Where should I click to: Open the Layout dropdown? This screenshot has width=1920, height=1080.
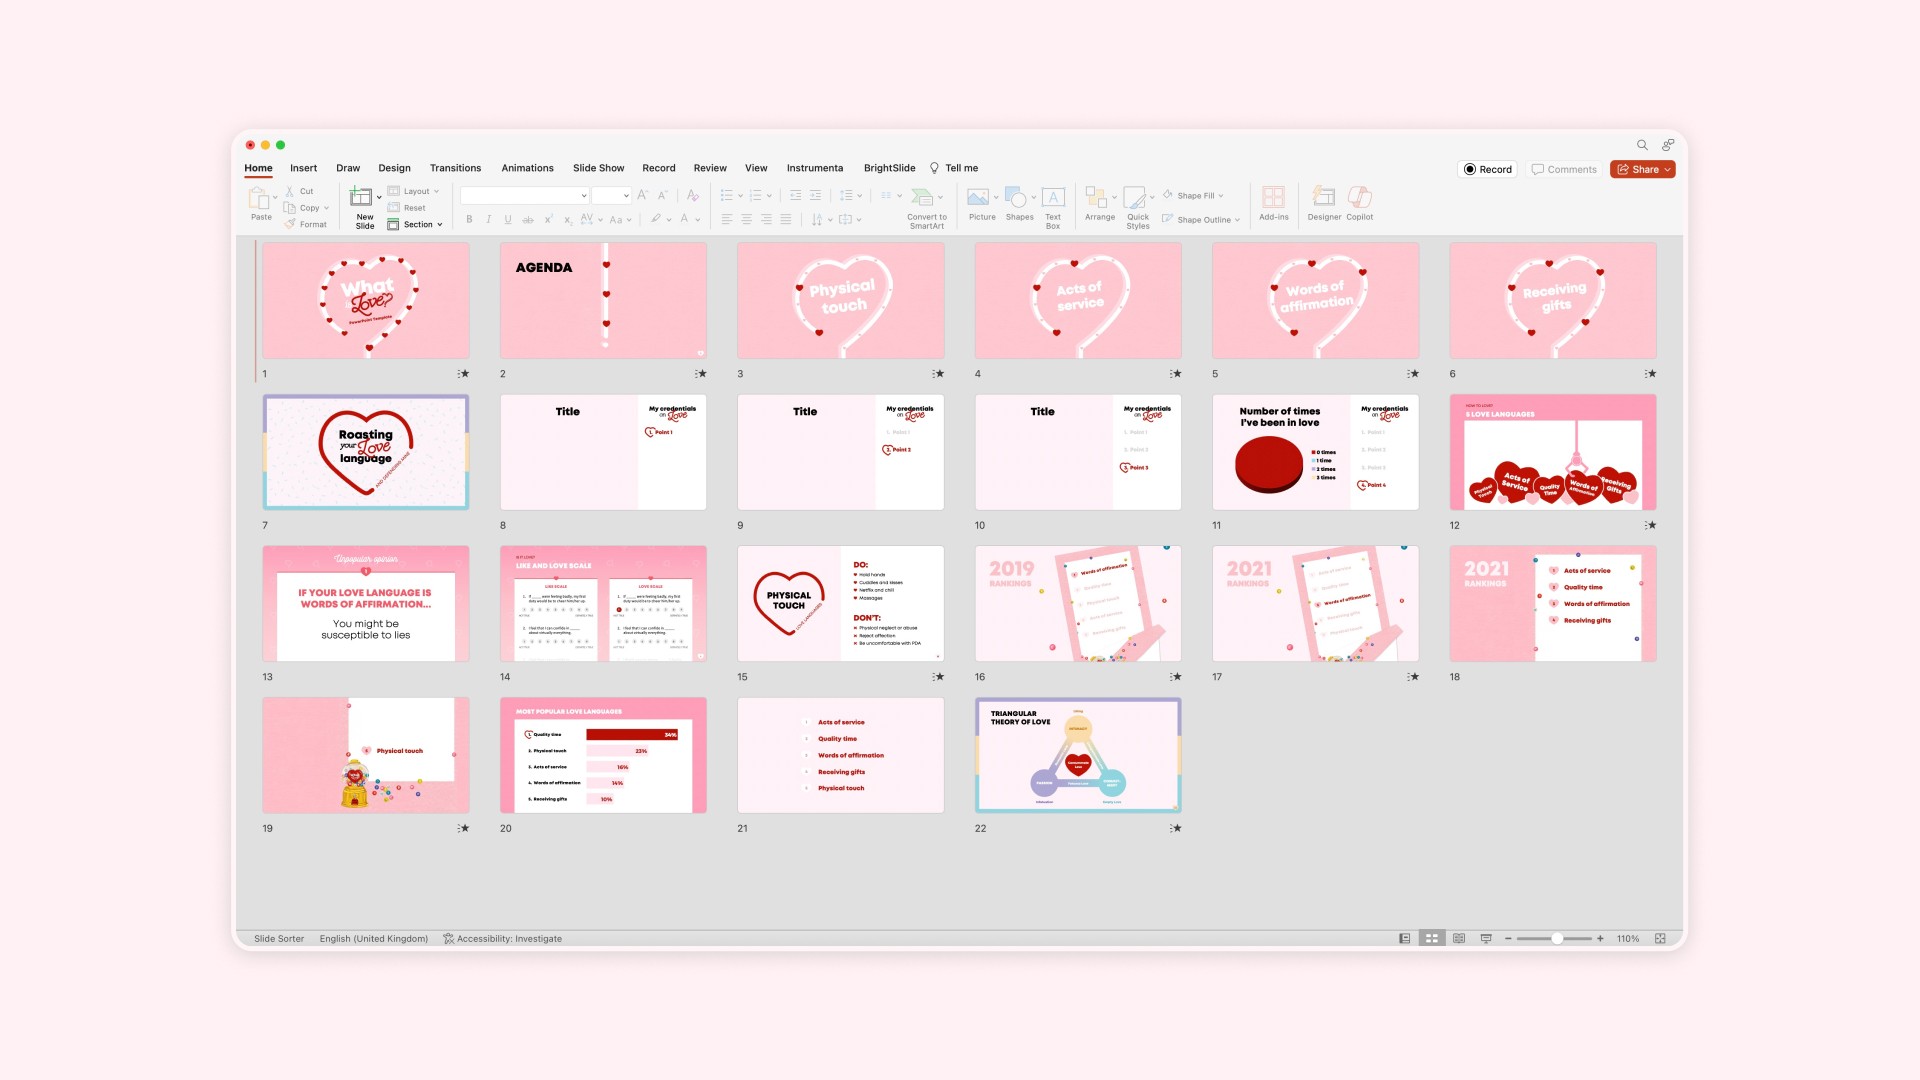(415, 191)
